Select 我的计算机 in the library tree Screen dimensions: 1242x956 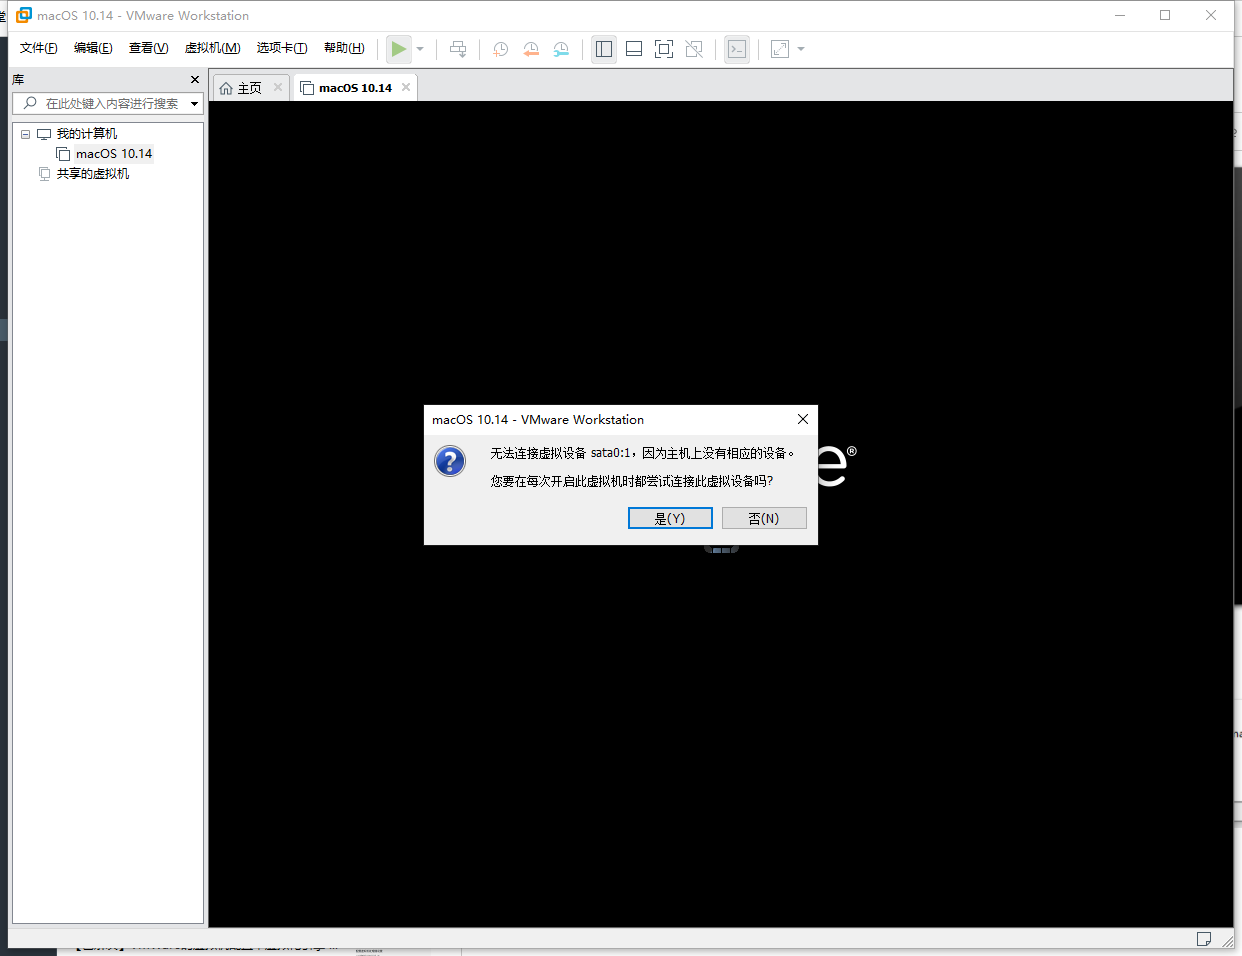(x=86, y=134)
